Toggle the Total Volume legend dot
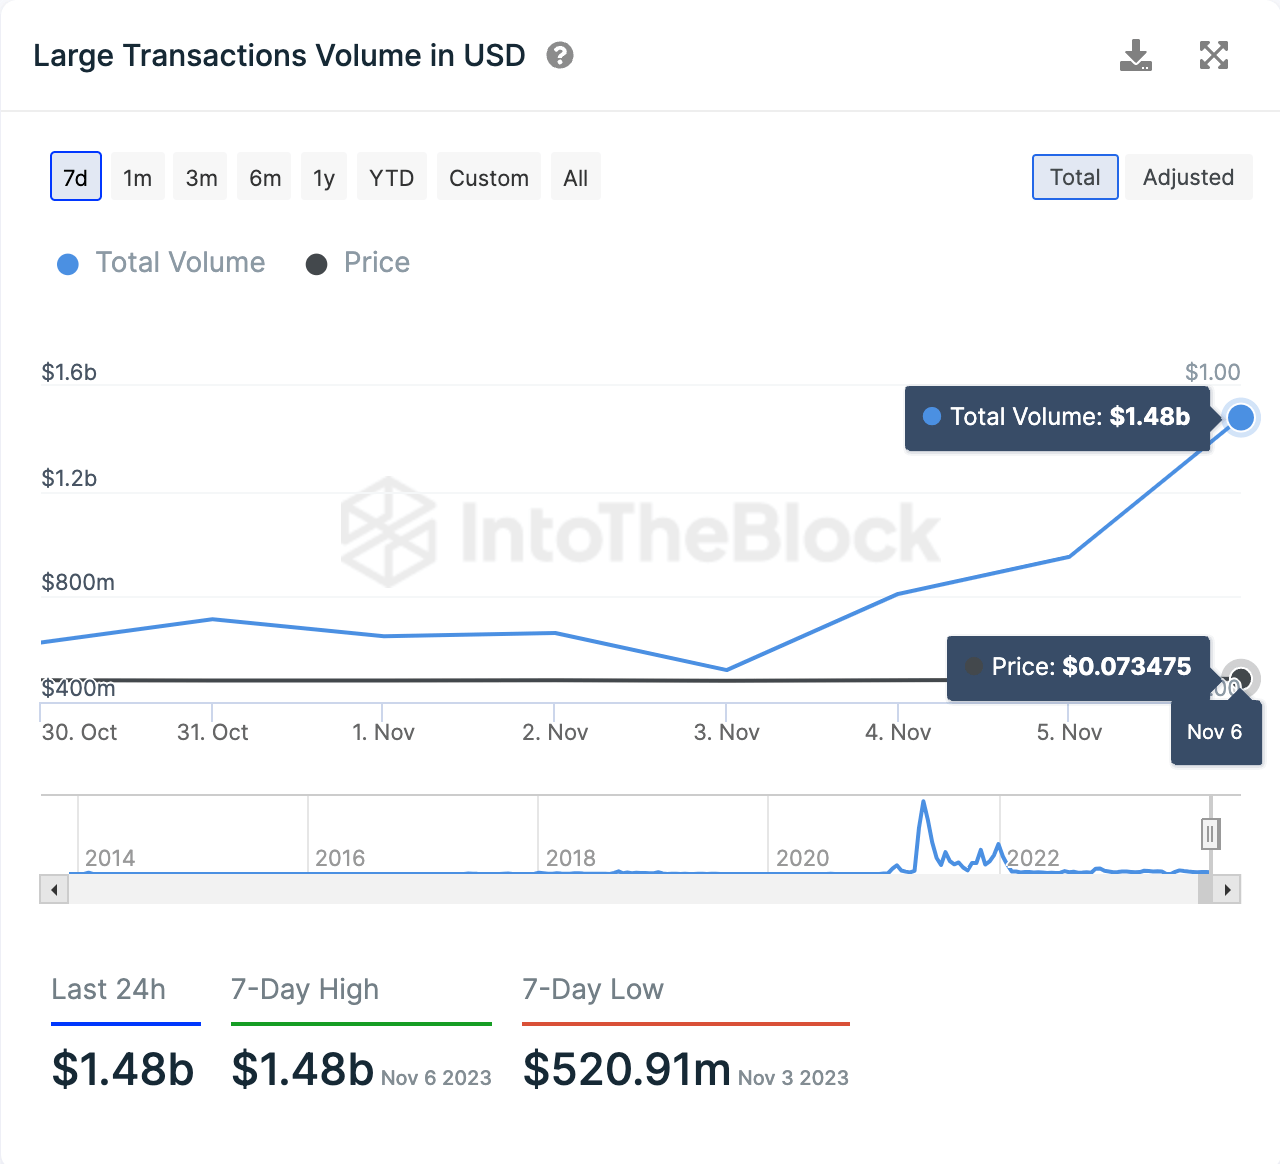This screenshot has width=1280, height=1164. click(x=67, y=264)
